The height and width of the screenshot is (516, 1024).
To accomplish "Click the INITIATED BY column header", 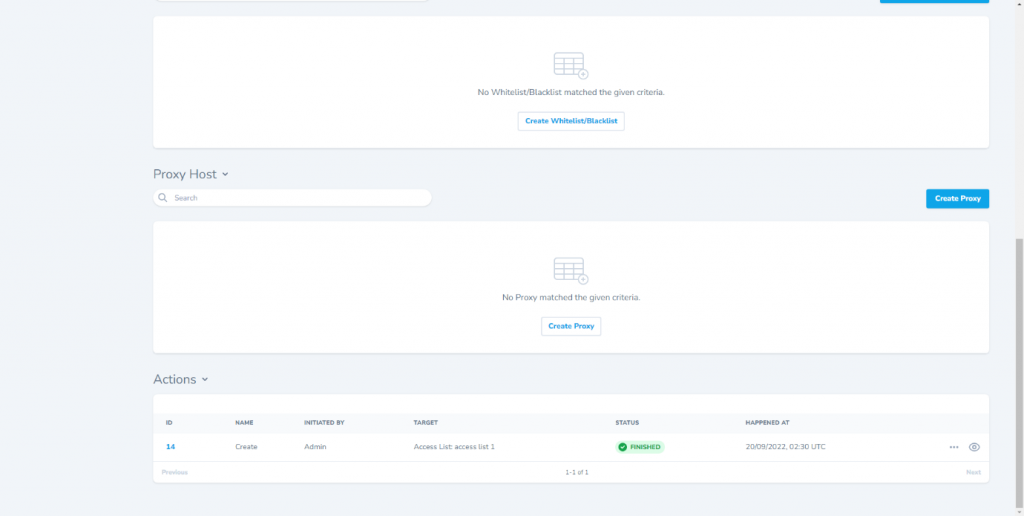I will tap(324, 423).
